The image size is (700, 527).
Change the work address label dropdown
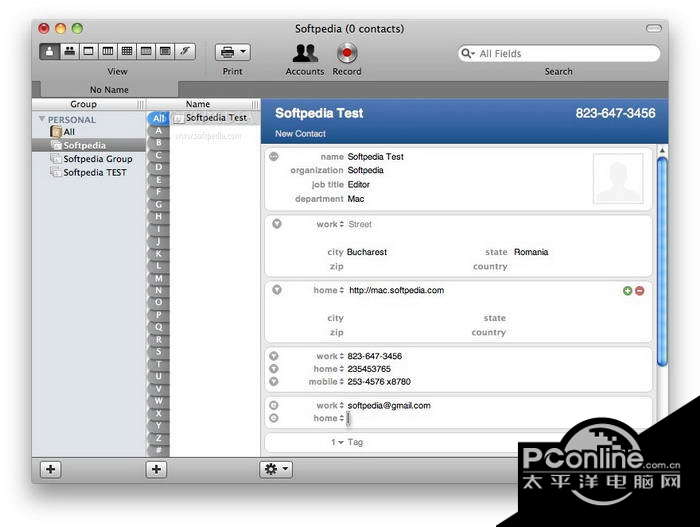(330, 224)
